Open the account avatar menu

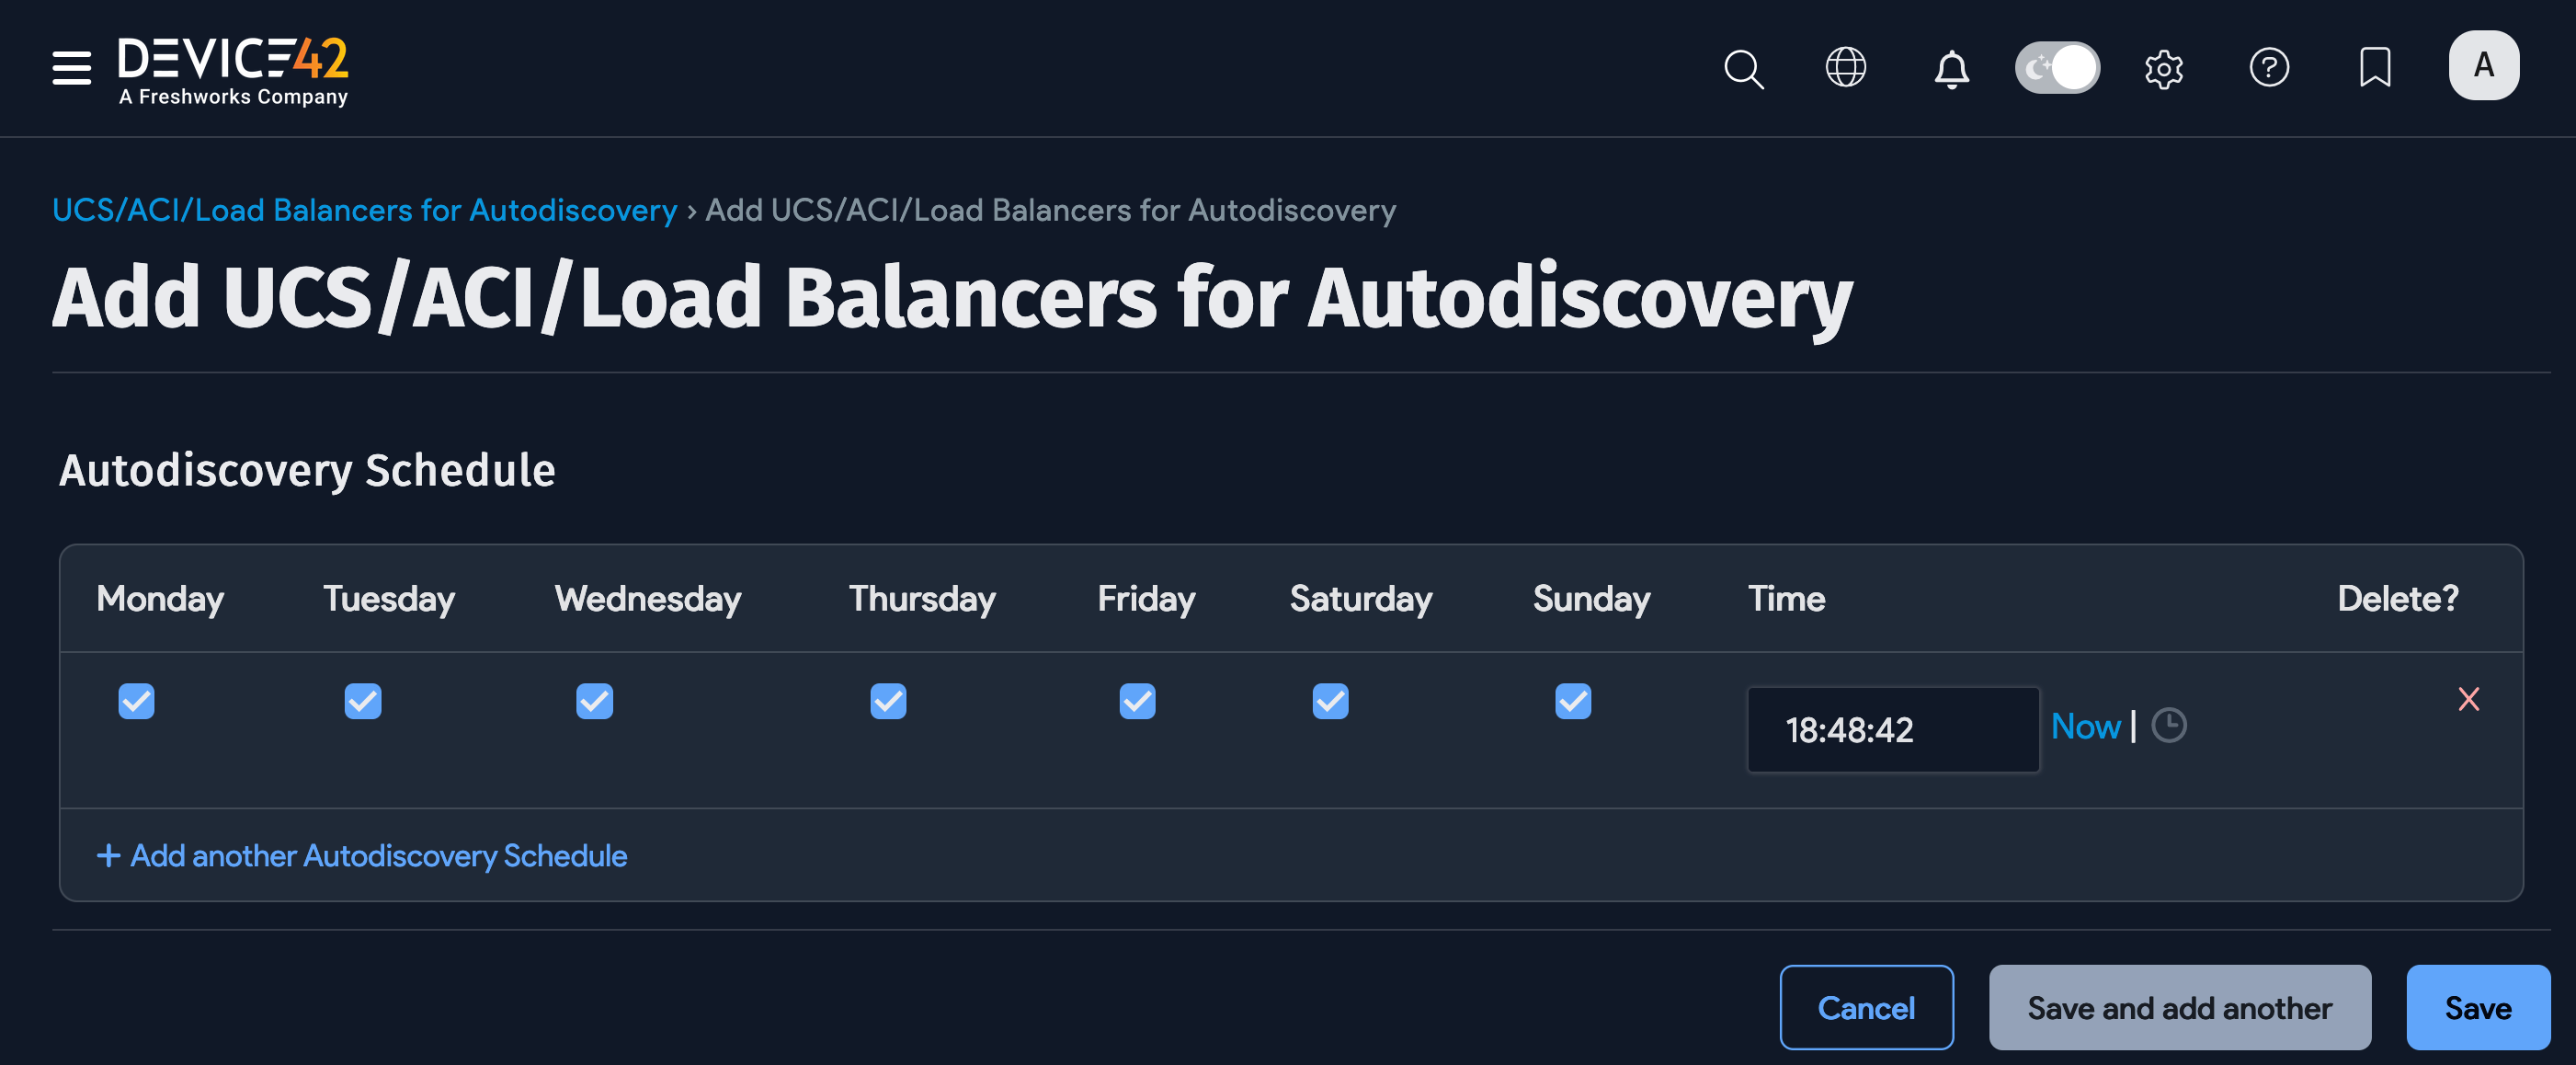pyautogui.click(x=2483, y=65)
